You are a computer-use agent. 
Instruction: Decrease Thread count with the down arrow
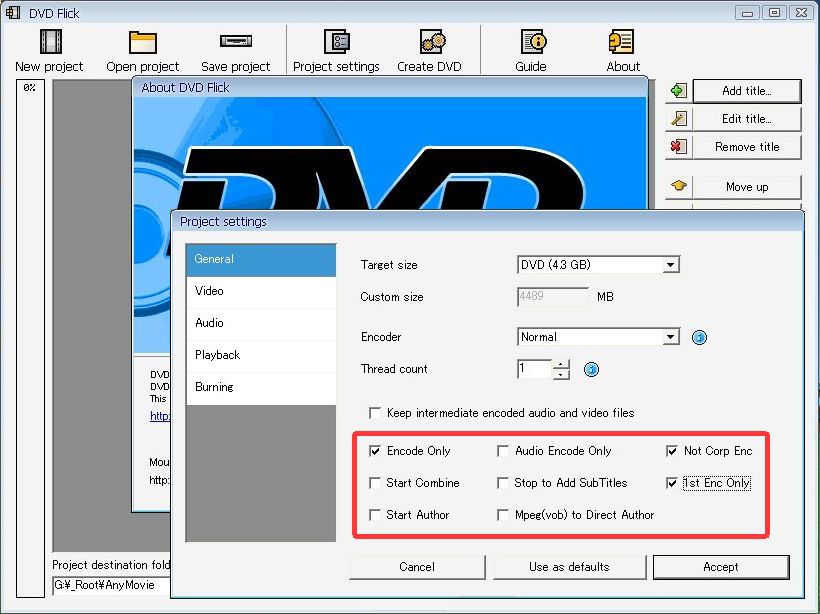(x=561, y=374)
